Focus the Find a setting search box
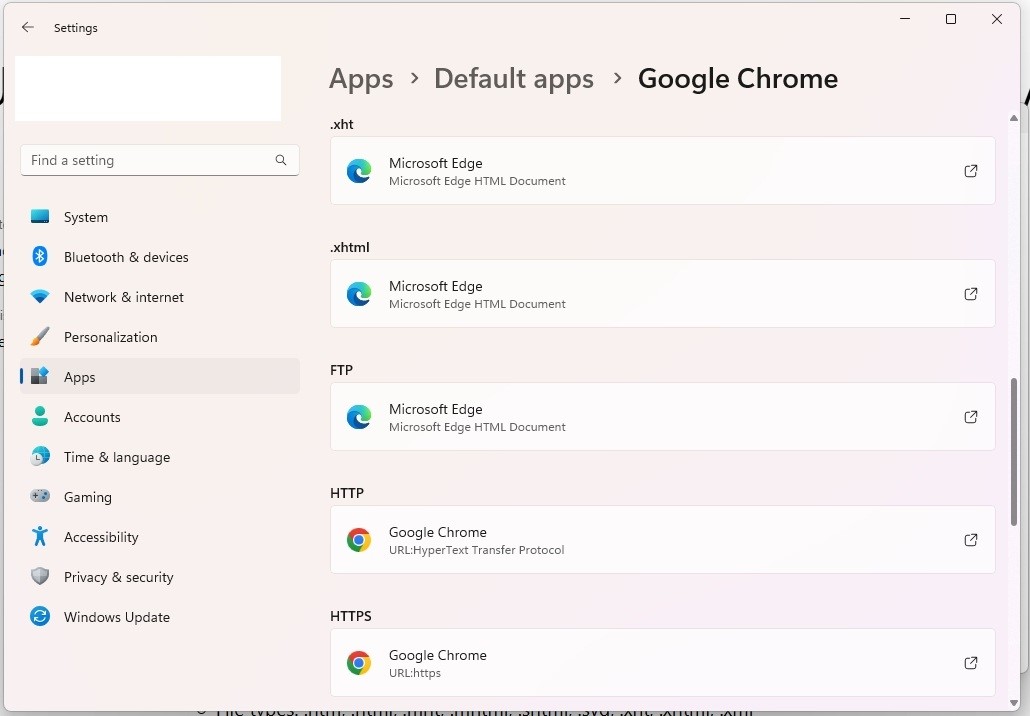1030x716 pixels. [160, 160]
